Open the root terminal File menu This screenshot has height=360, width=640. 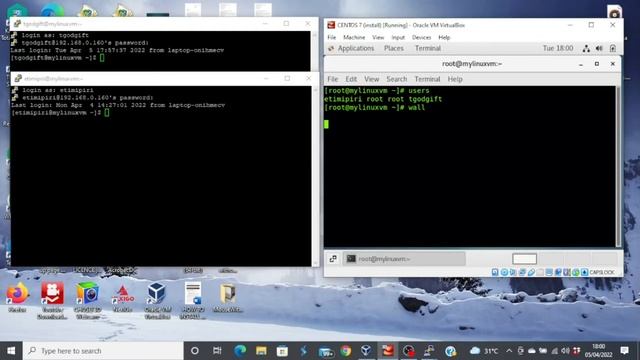(333, 79)
